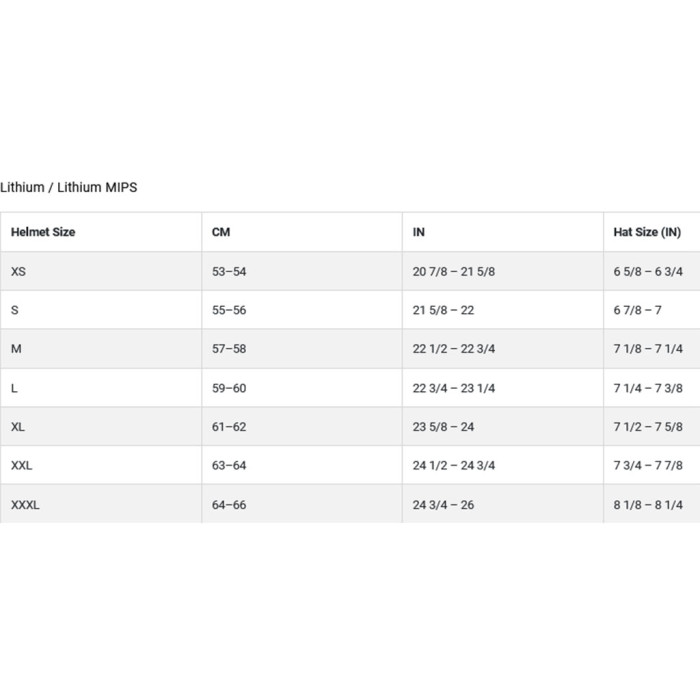Select the 53–54 CM cell
700x700 pixels.
point(229,271)
